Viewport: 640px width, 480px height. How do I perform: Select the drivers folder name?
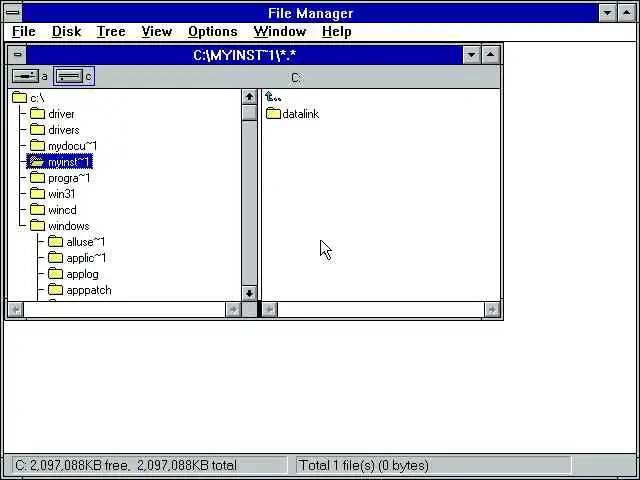(x=64, y=130)
